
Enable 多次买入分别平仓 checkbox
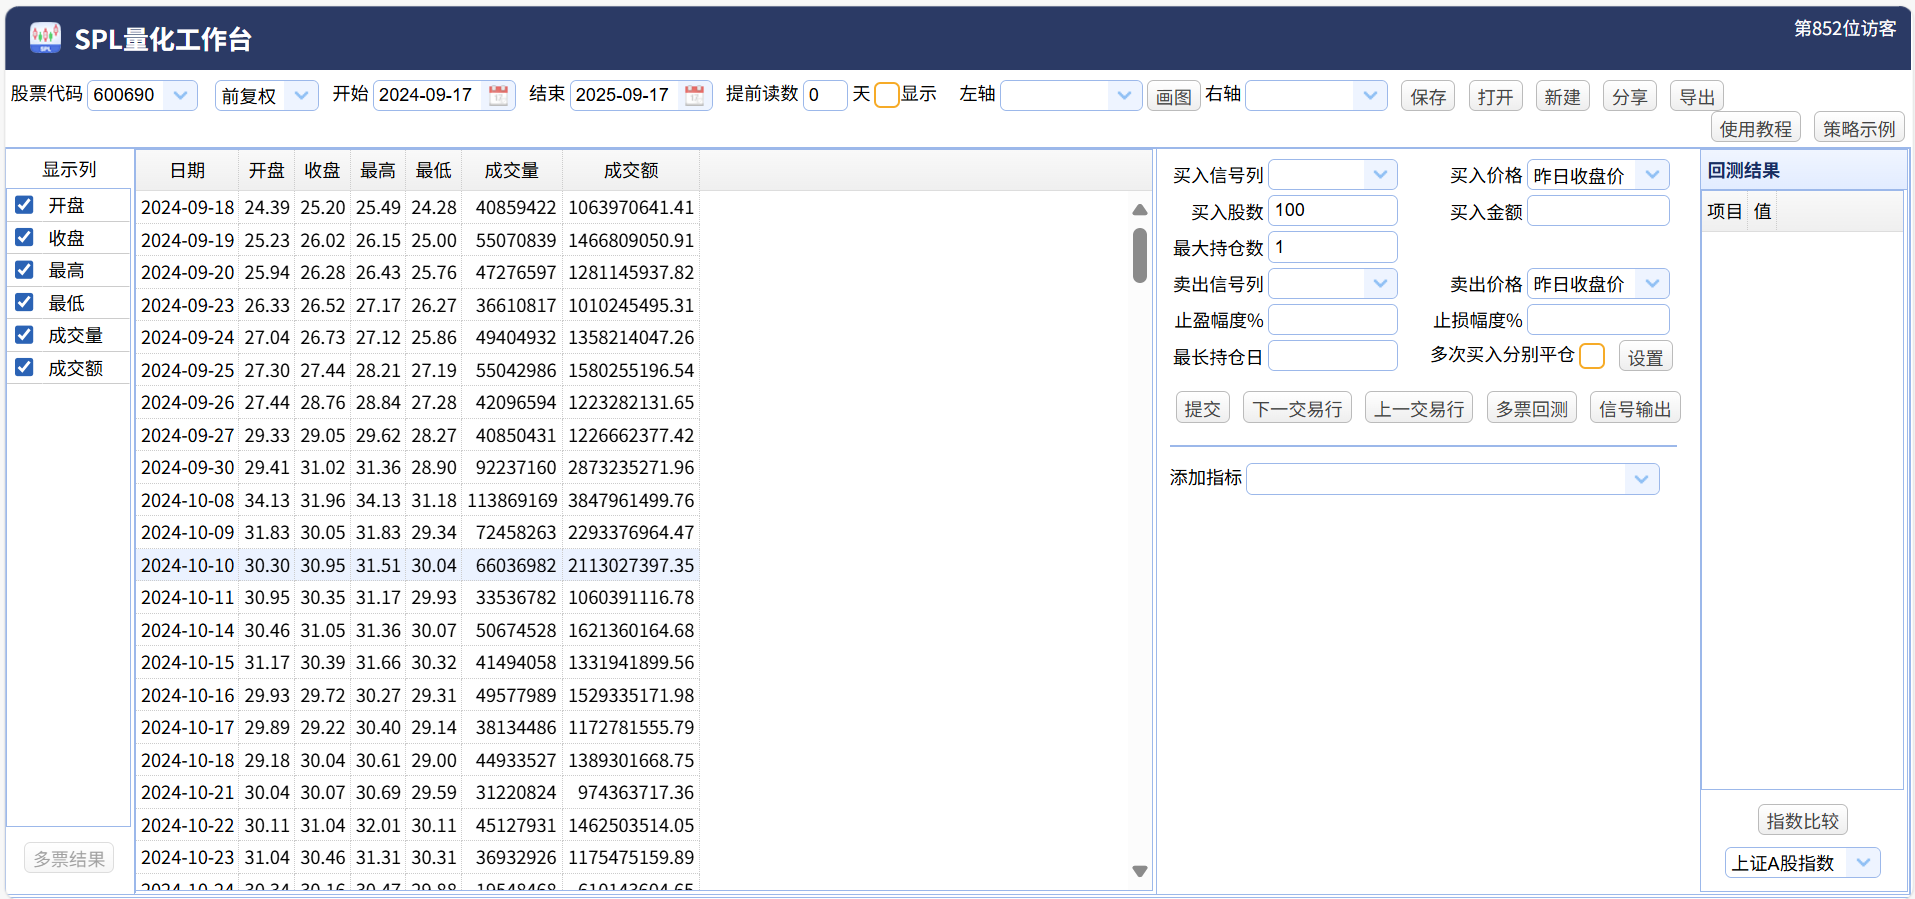tap(1592, 356)
